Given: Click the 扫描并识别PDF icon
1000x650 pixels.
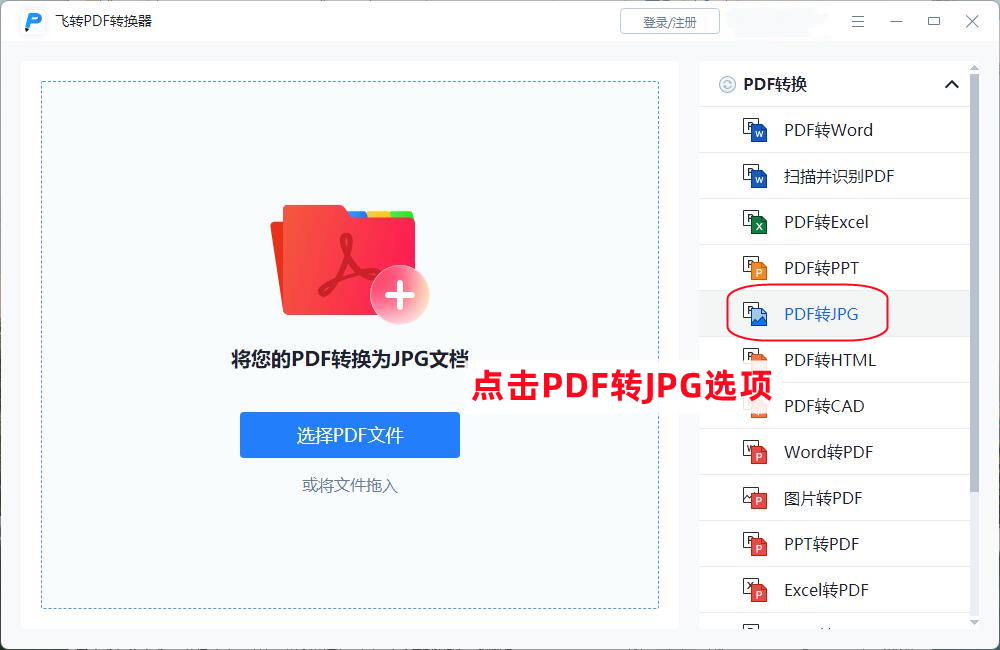Looking at the screenshot, I should (x=755, y=176).
